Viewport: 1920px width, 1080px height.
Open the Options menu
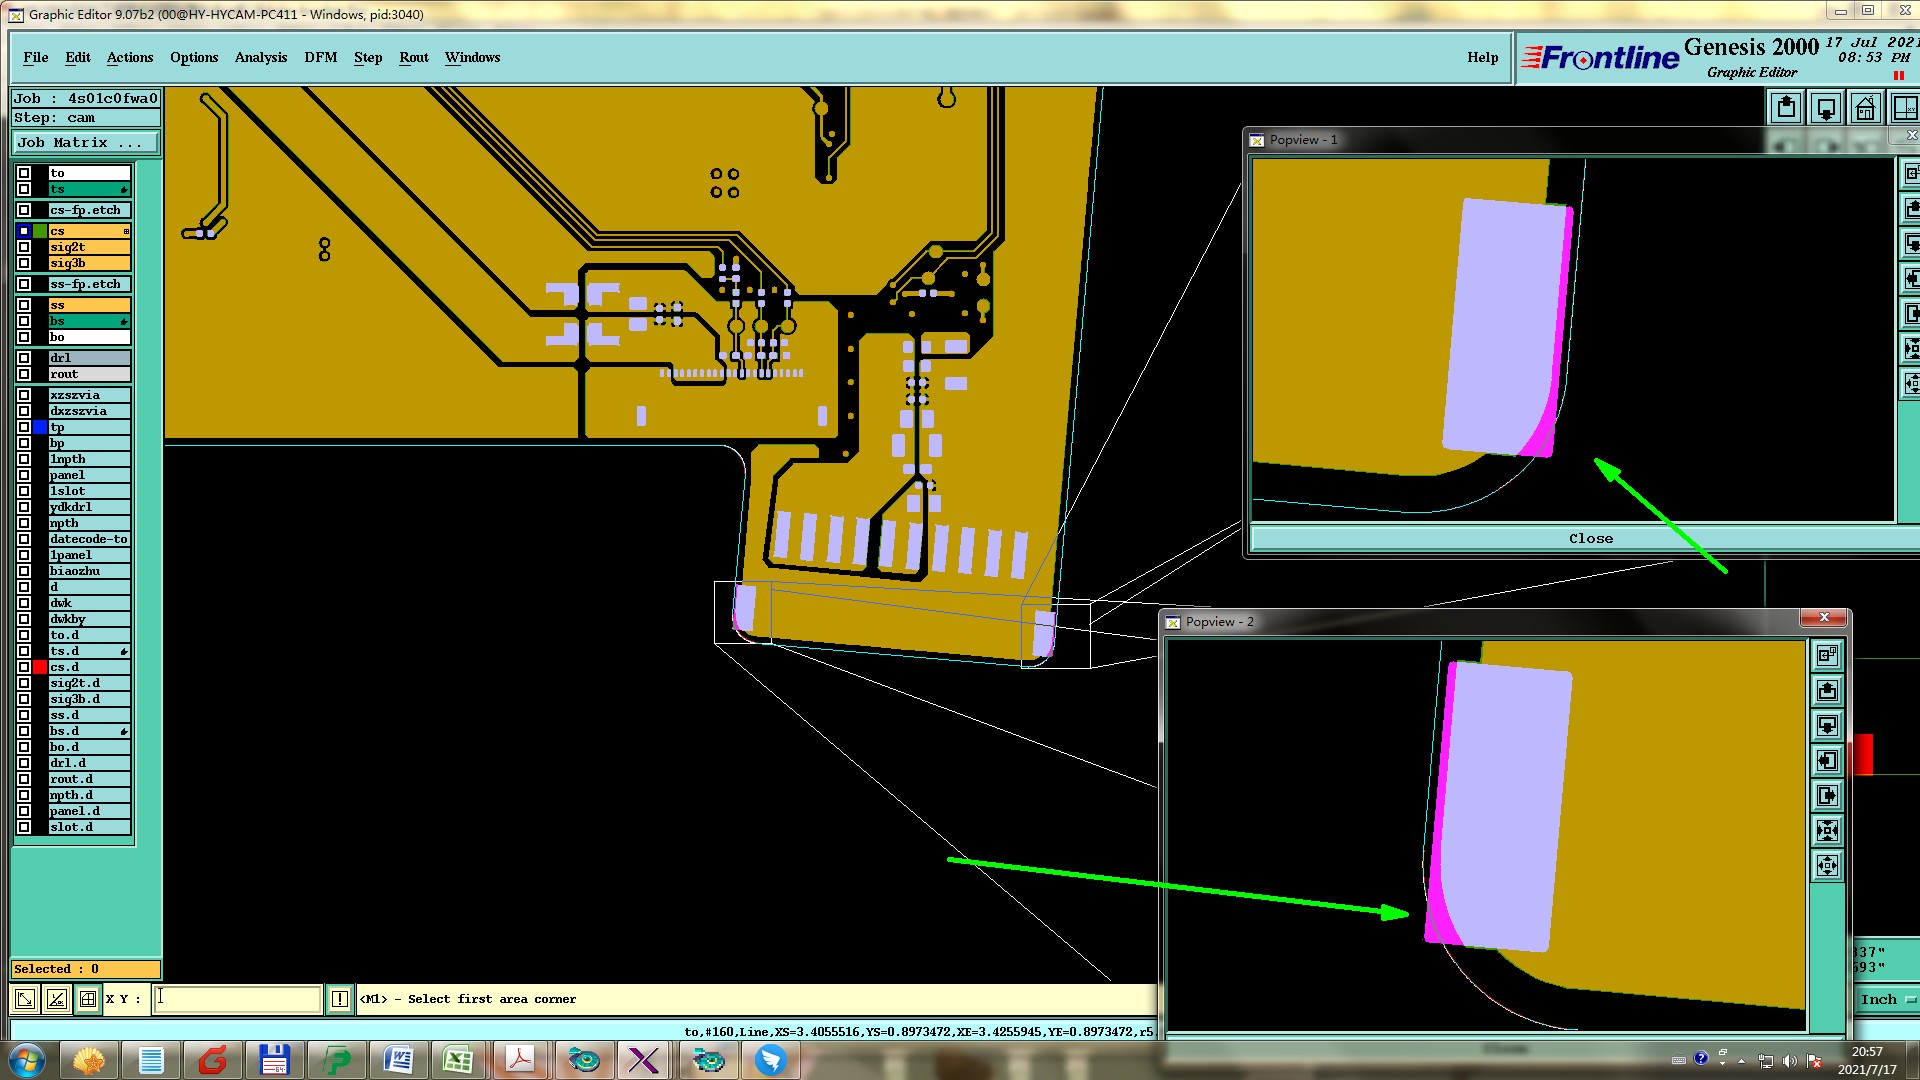tap(194, 58)
